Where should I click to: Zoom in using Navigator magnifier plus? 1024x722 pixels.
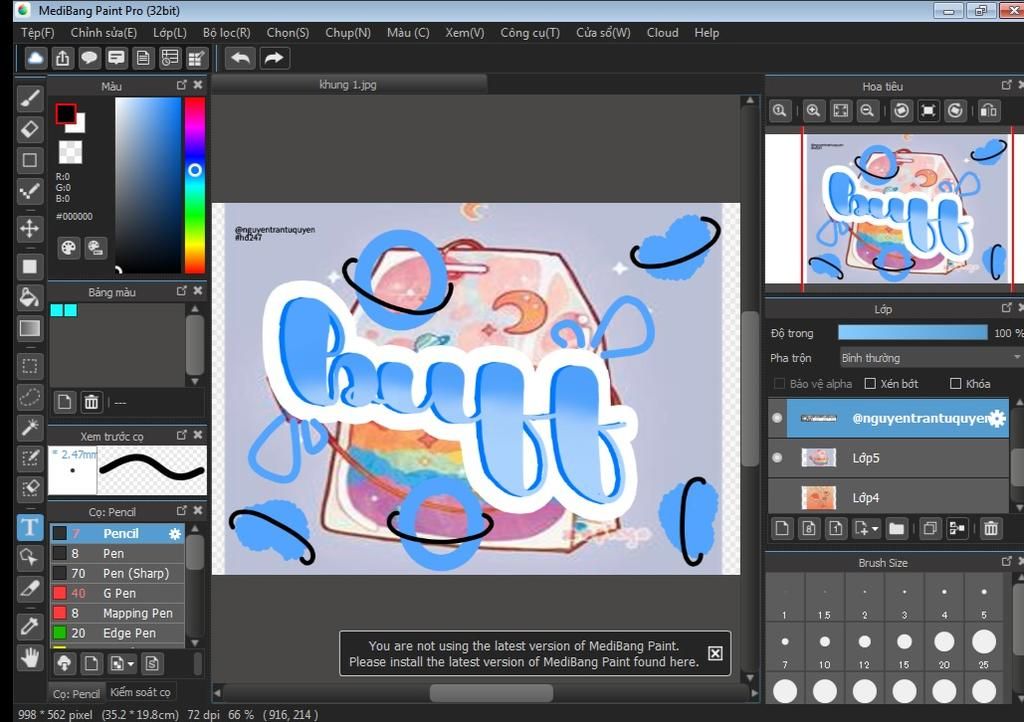click(x=813, y=111)
